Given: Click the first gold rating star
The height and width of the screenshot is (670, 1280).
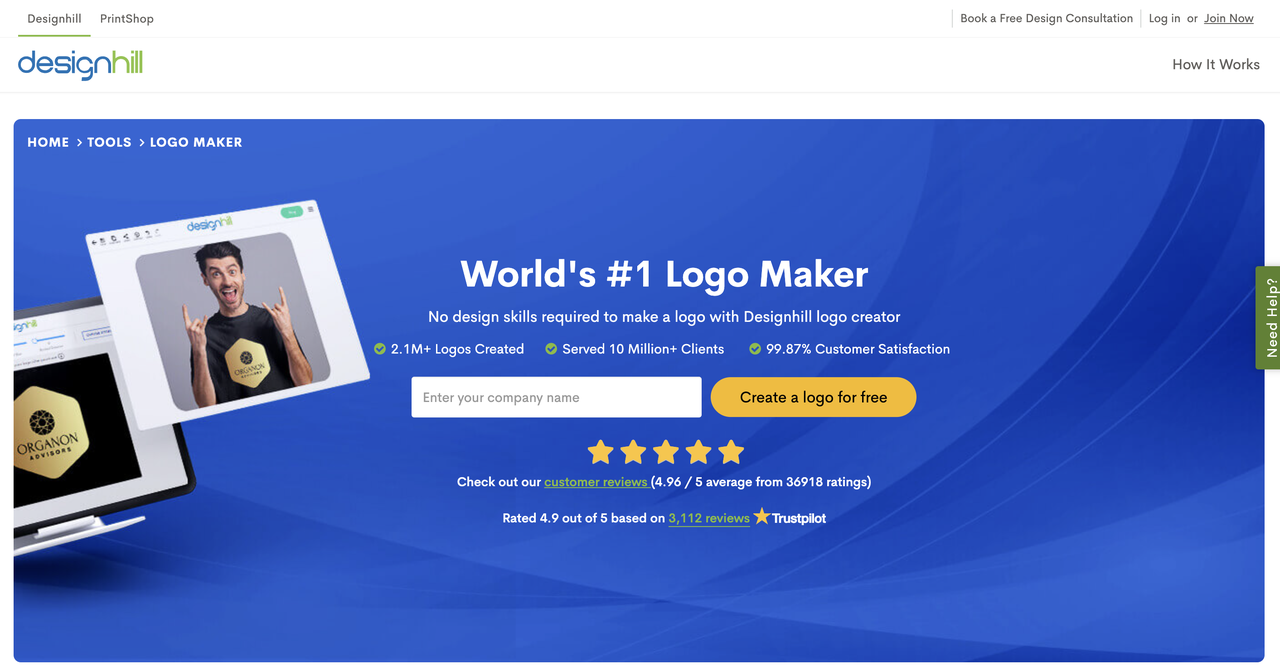Looking at the screenshot, I should [x=600, y=452].
